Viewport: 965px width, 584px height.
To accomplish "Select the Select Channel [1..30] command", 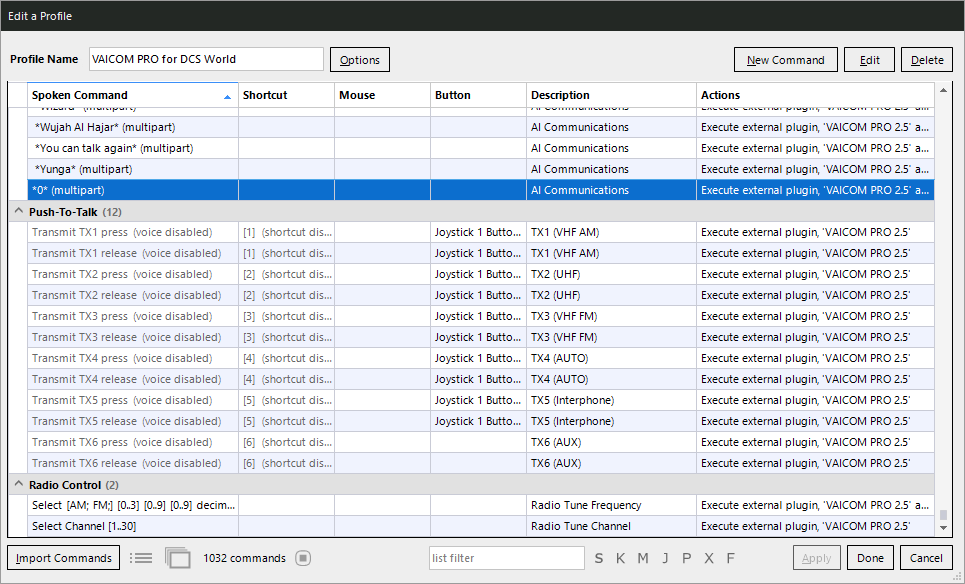I will (481, 526).
